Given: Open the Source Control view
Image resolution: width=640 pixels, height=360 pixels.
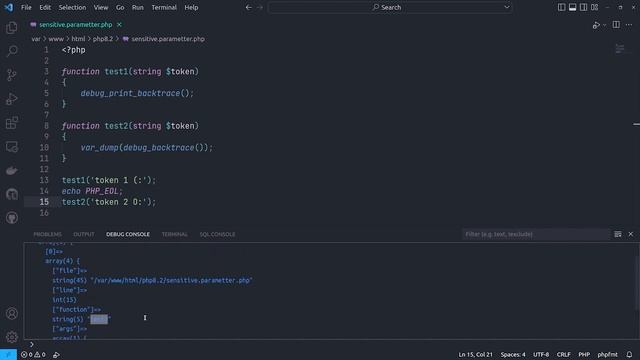Looking at the screenshot, I should pos(12,75).
